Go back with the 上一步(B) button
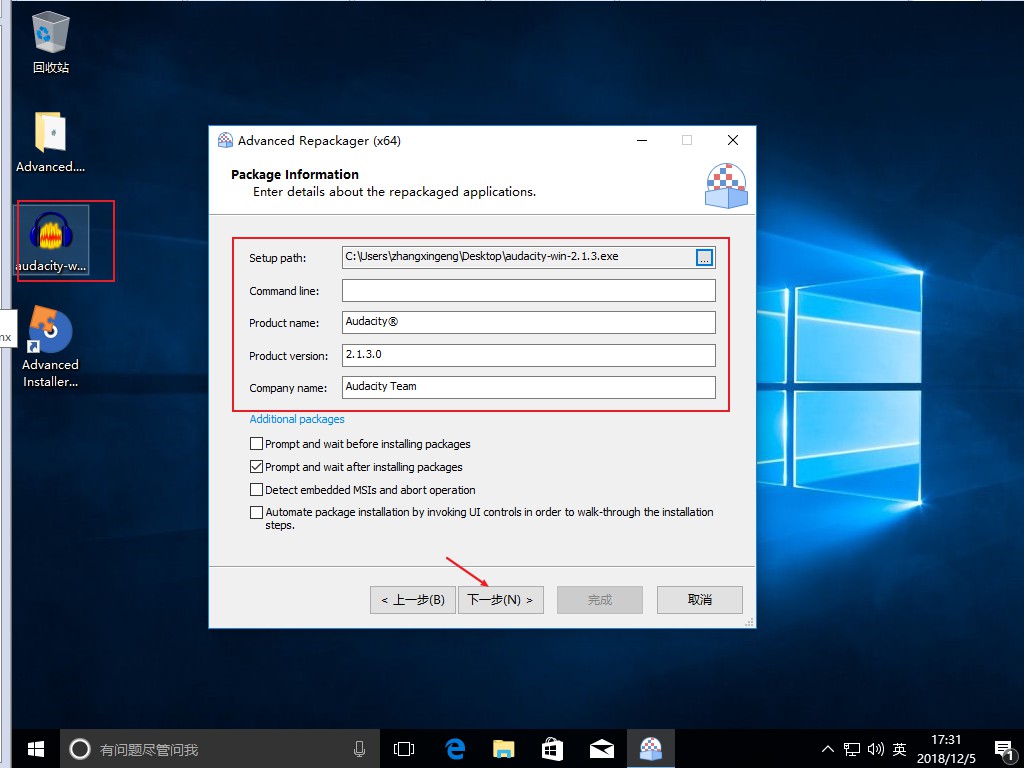Viewport: 1024px width, 768px height. point(413,600)
